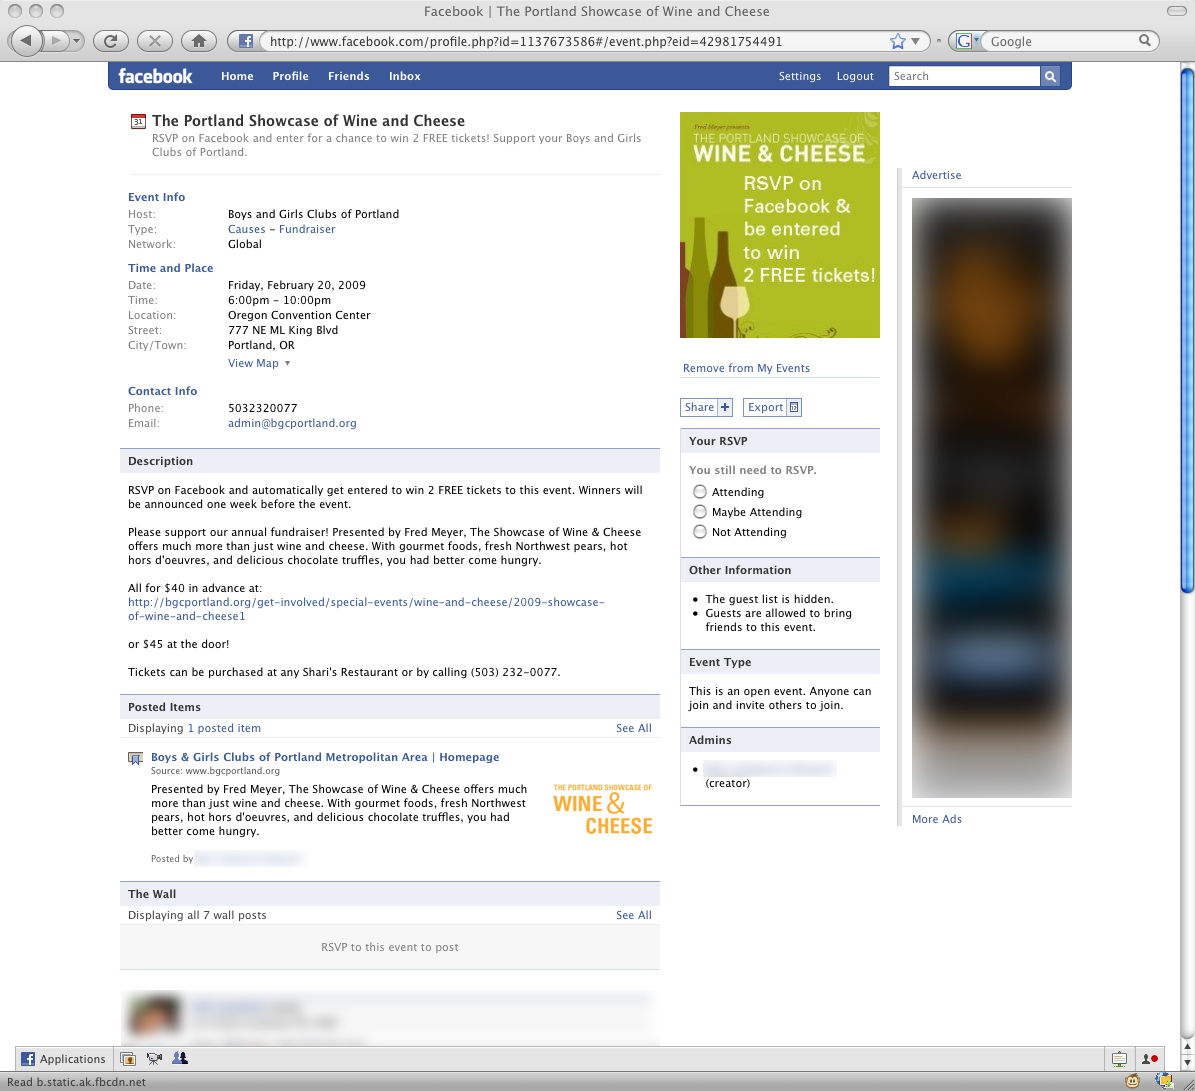Go back with the browser back arrow
The height and width of the screenshot is (1091, 1195).
coord(26,40)
